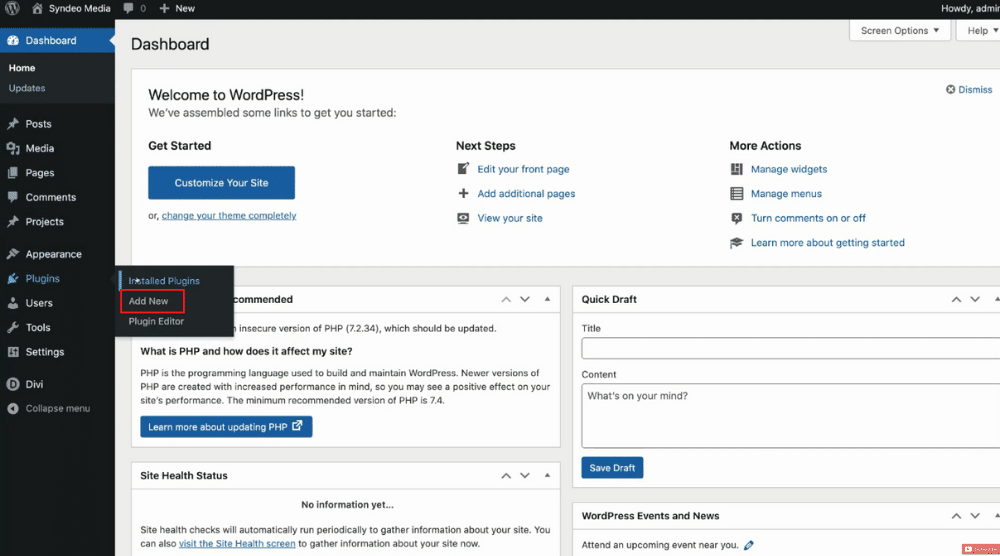The image size is (1000, 556).
Task: Open visit the Site Health screen link
Action: click(x=237, y=544)
